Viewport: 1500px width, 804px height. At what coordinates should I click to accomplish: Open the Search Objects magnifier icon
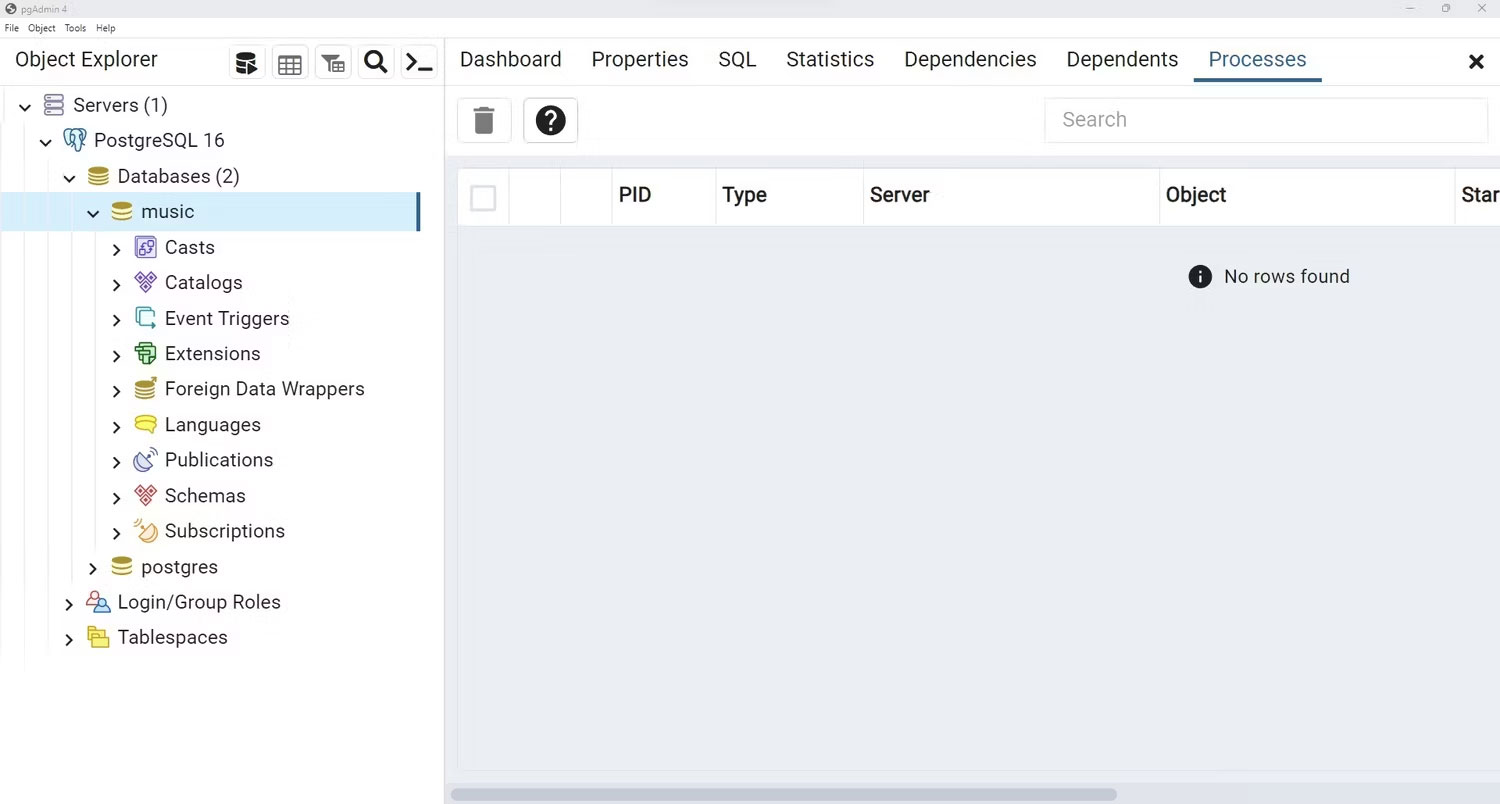click(x=376, y=64)
